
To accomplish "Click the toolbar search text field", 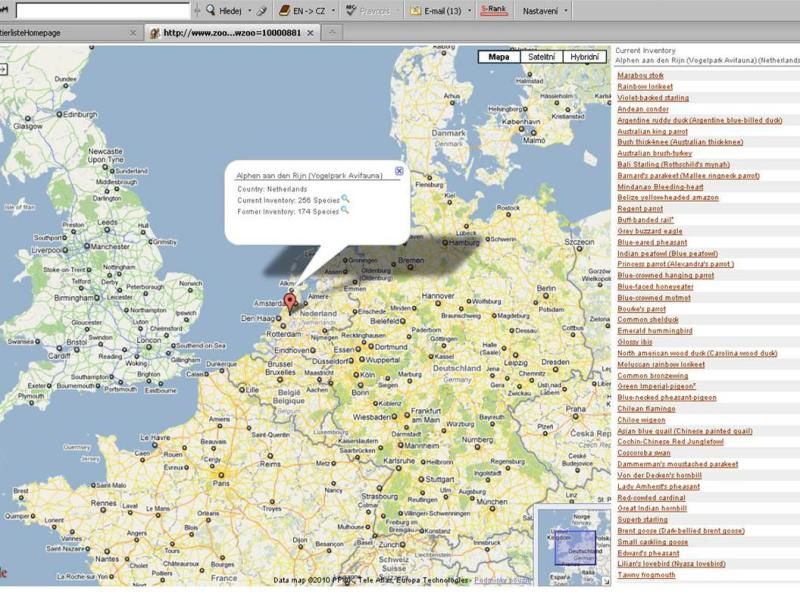I will [x=103, y=10].
